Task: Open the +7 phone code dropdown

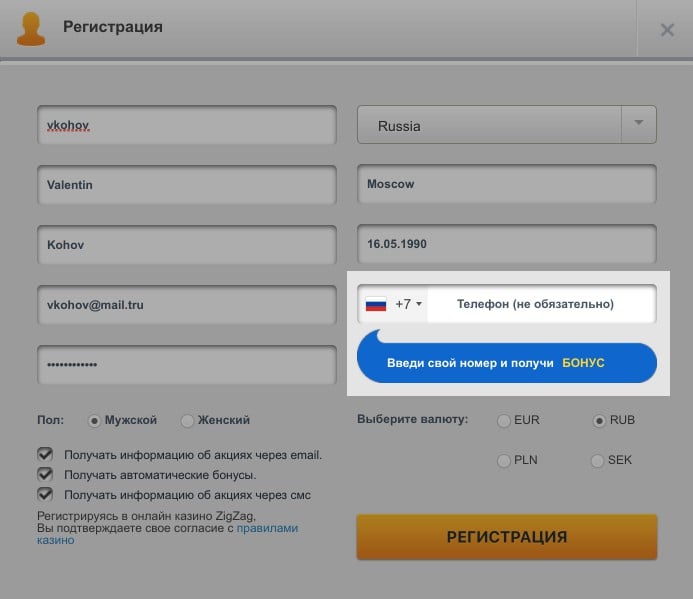Action: tap(409, 304)
